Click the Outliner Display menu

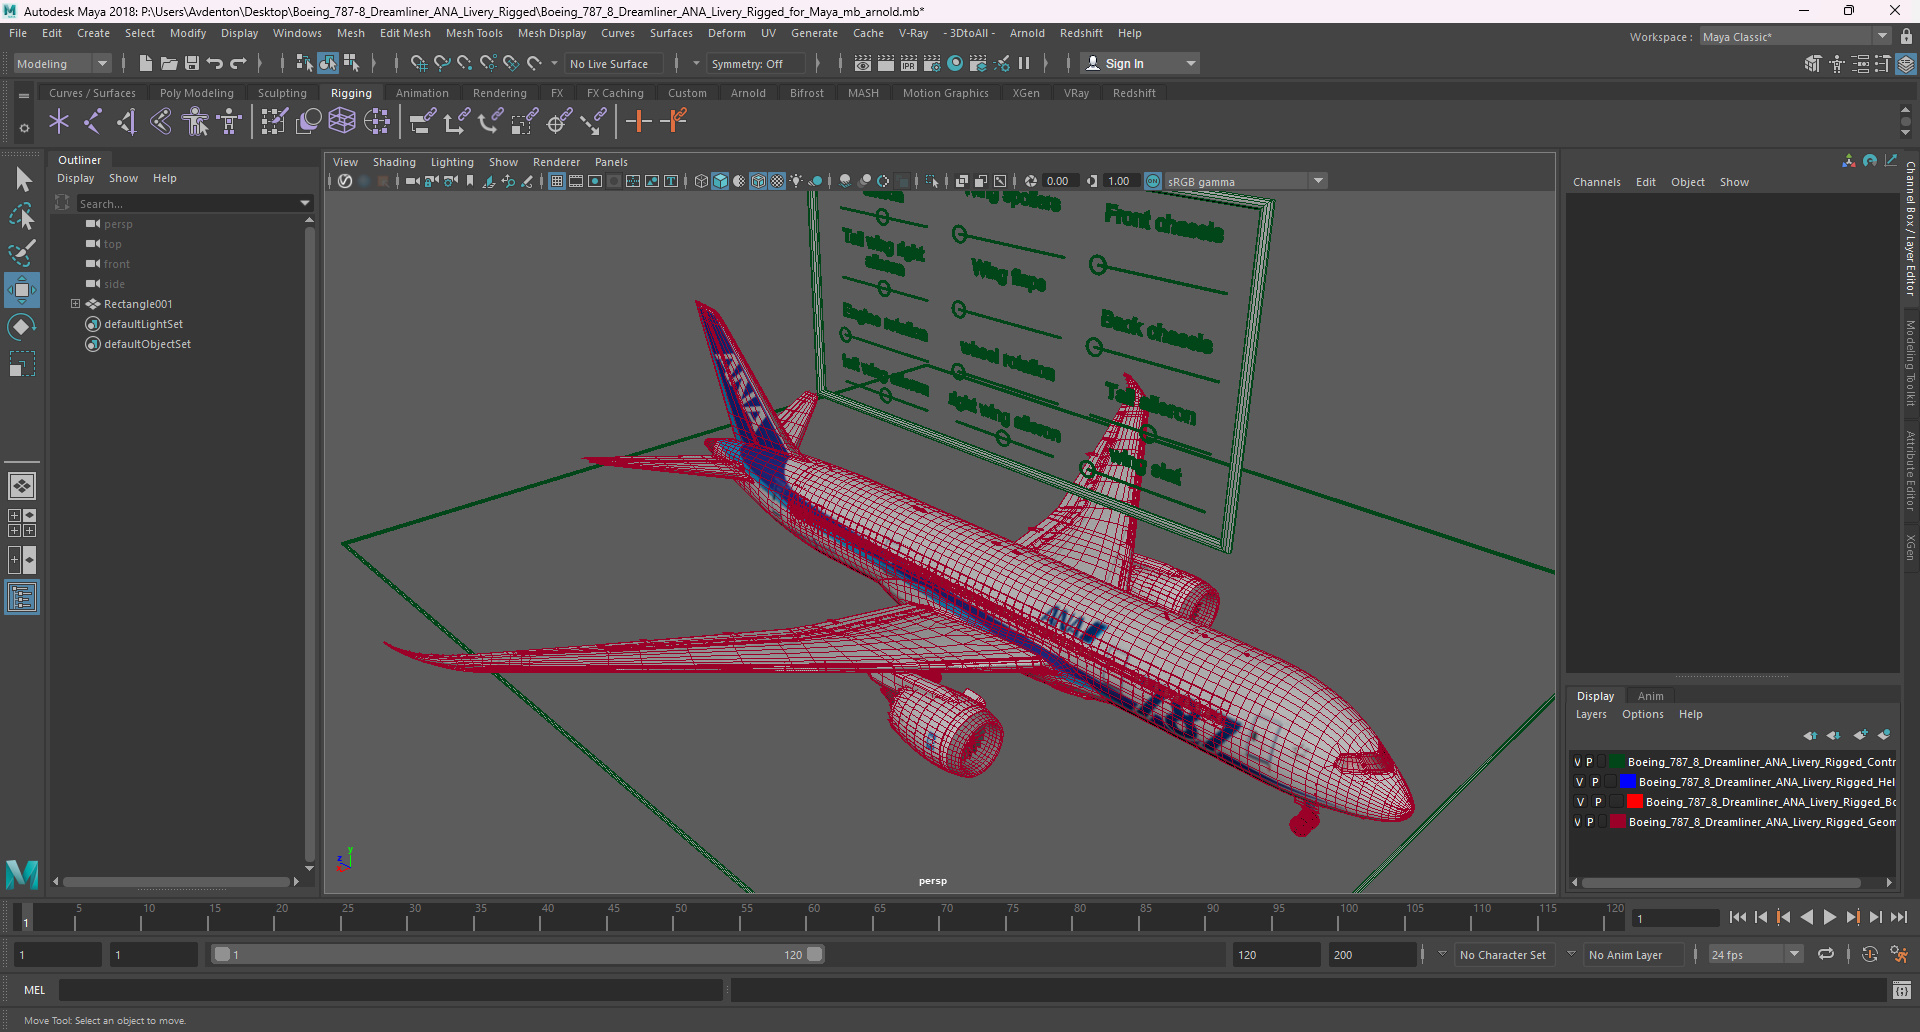(75, 178)
